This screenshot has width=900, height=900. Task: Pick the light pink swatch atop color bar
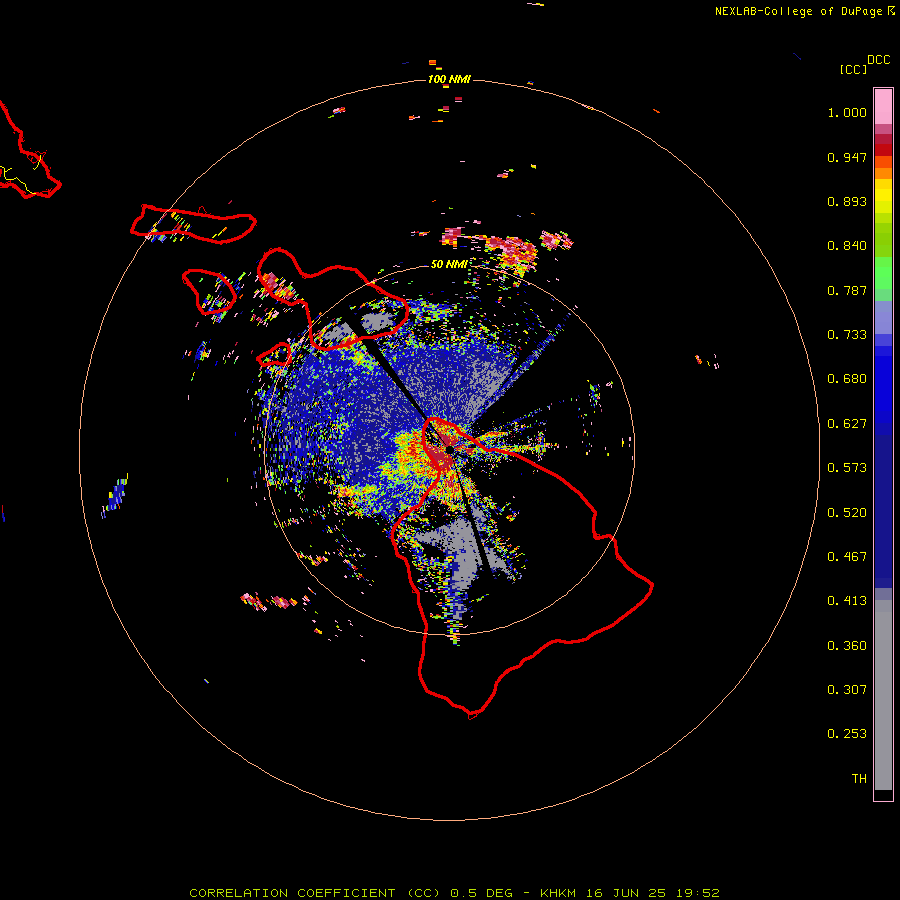(x=883, y=107)
